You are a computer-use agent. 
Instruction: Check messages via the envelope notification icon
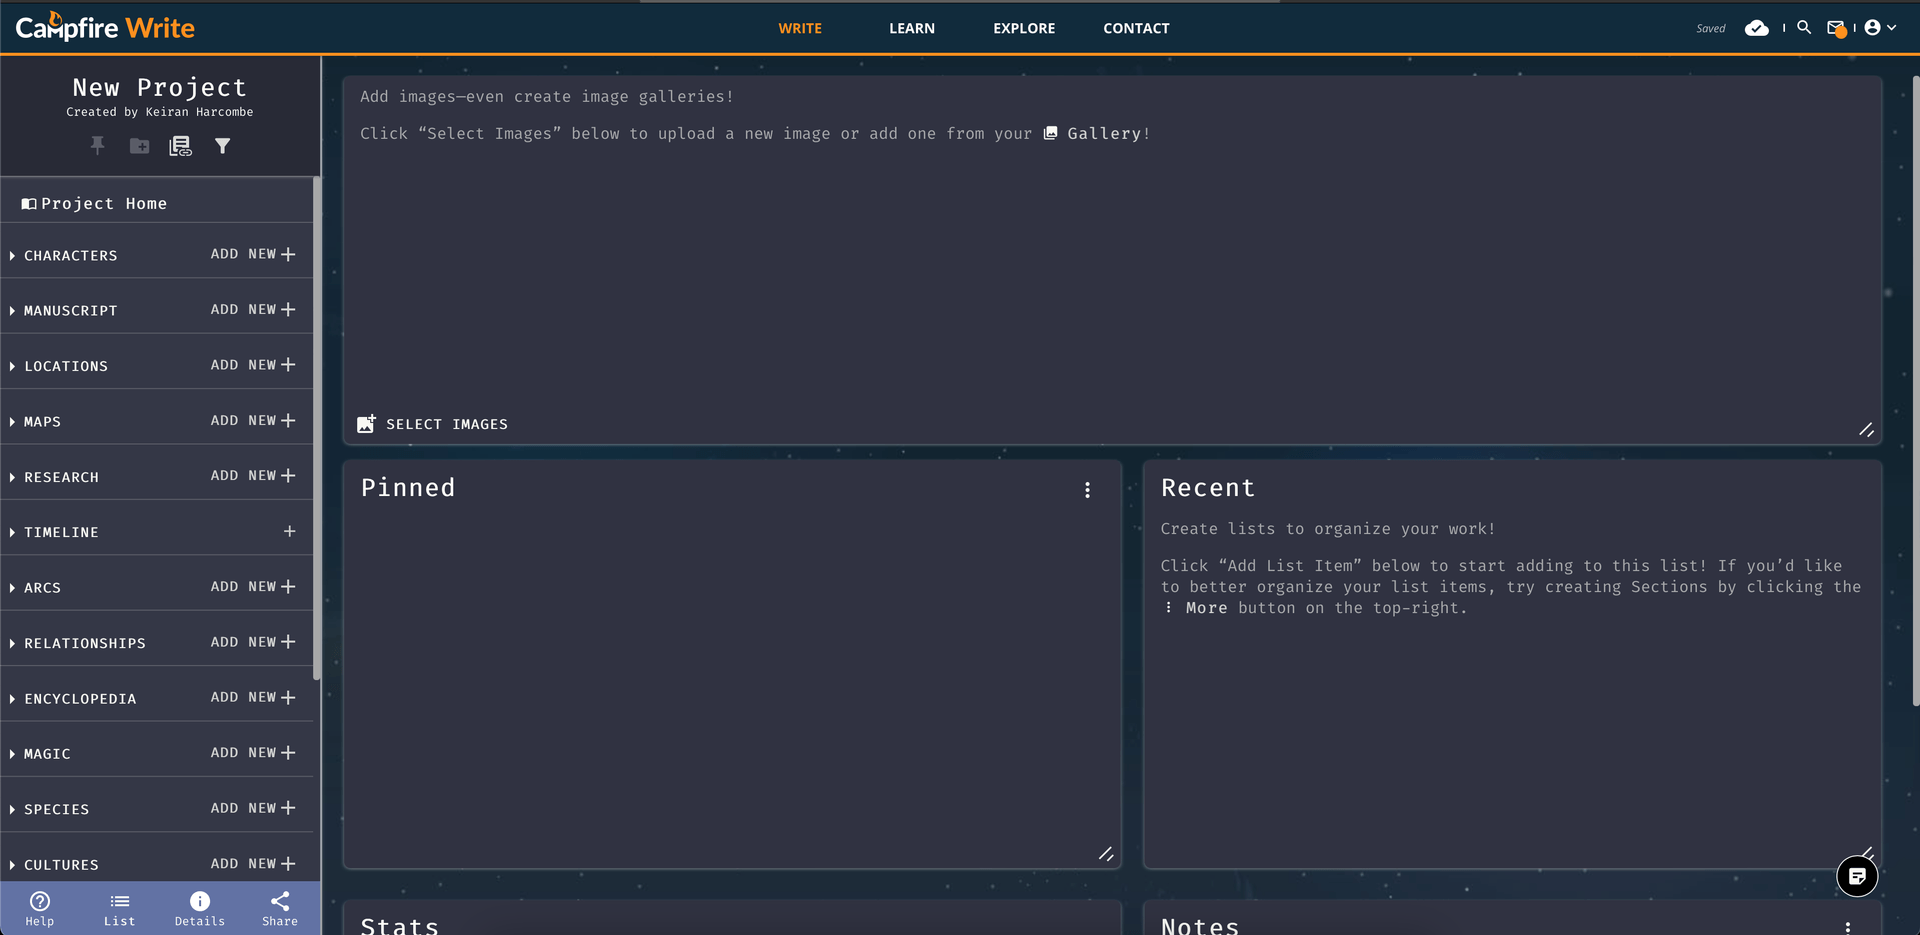point(1838,28)
